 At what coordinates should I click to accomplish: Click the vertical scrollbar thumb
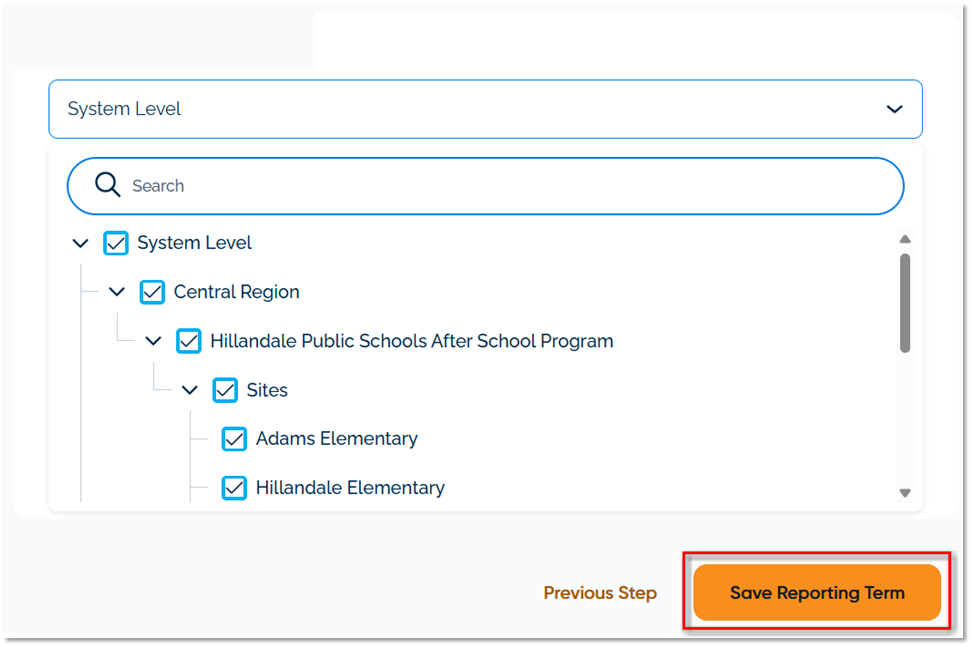905,302
